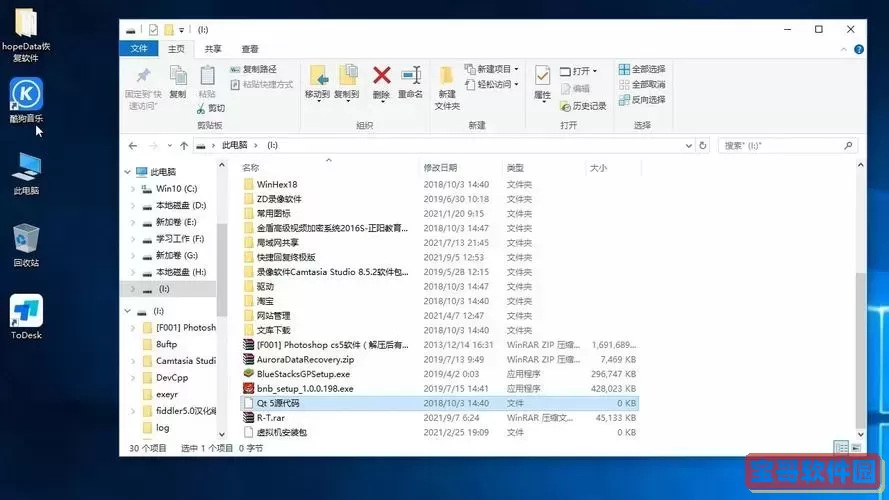Click Paste shortcut in clipboard group
The image size is (889, 500).
click(x=262, y=84)
